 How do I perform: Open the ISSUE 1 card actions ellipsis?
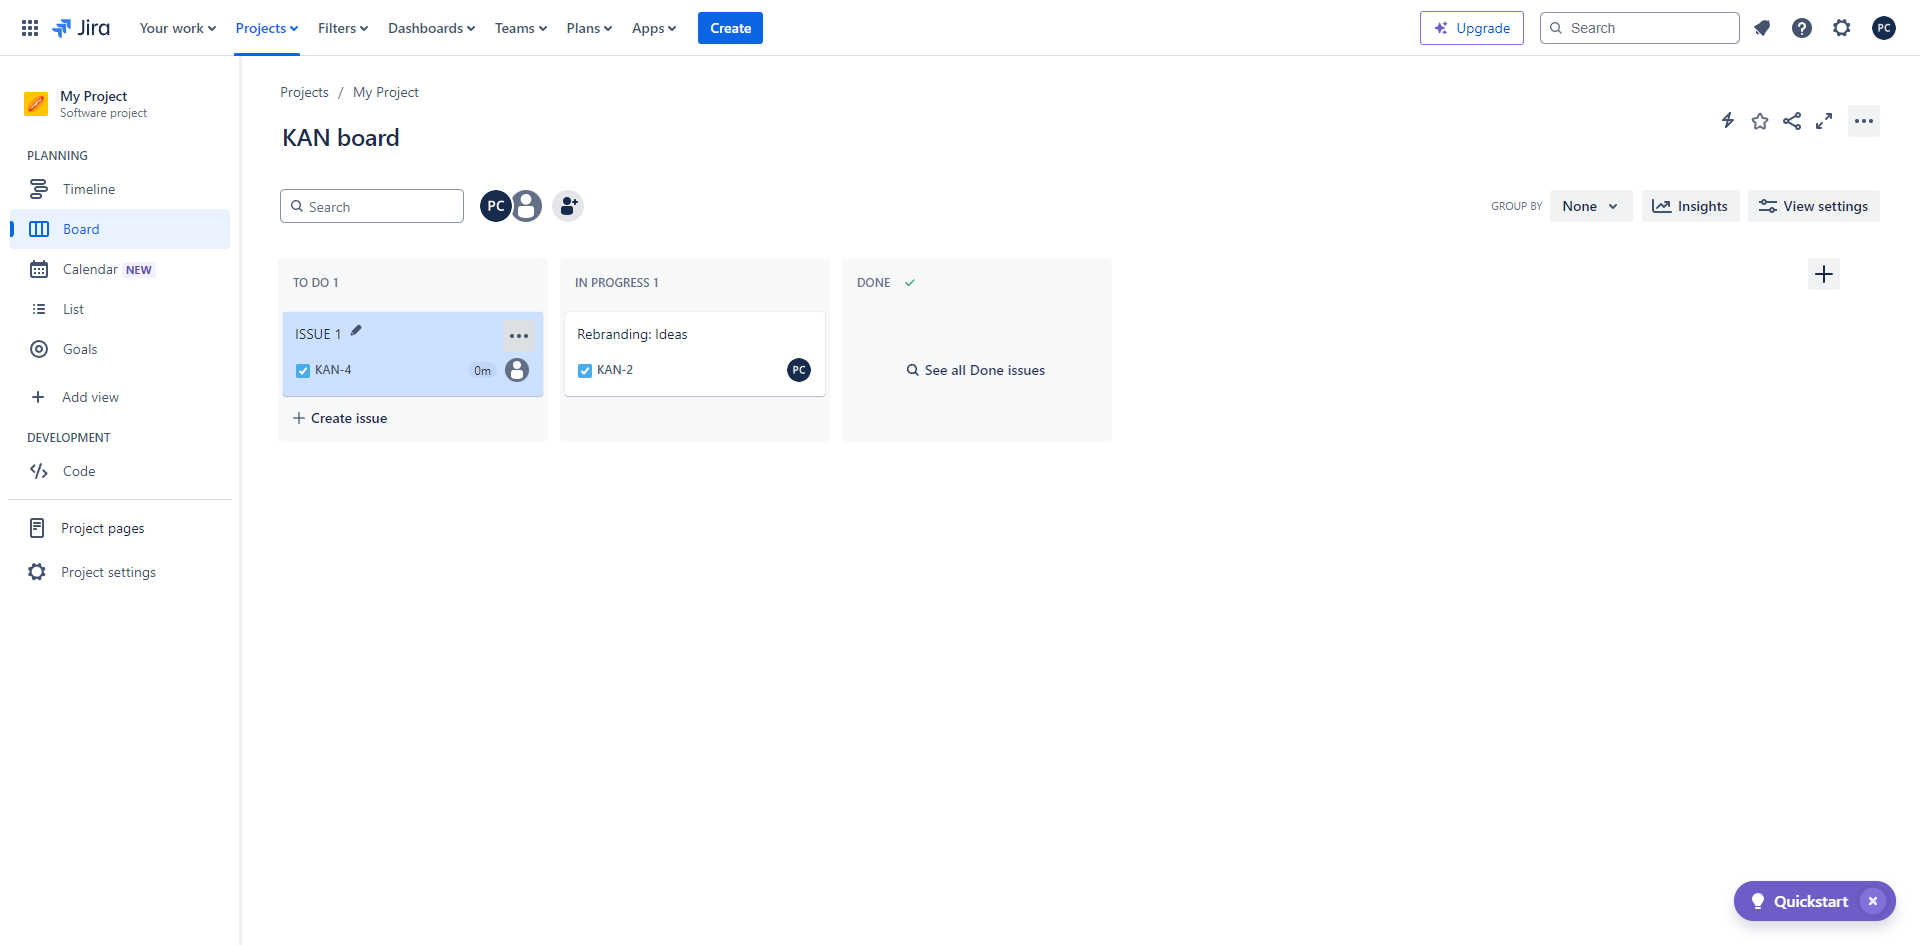519,336
